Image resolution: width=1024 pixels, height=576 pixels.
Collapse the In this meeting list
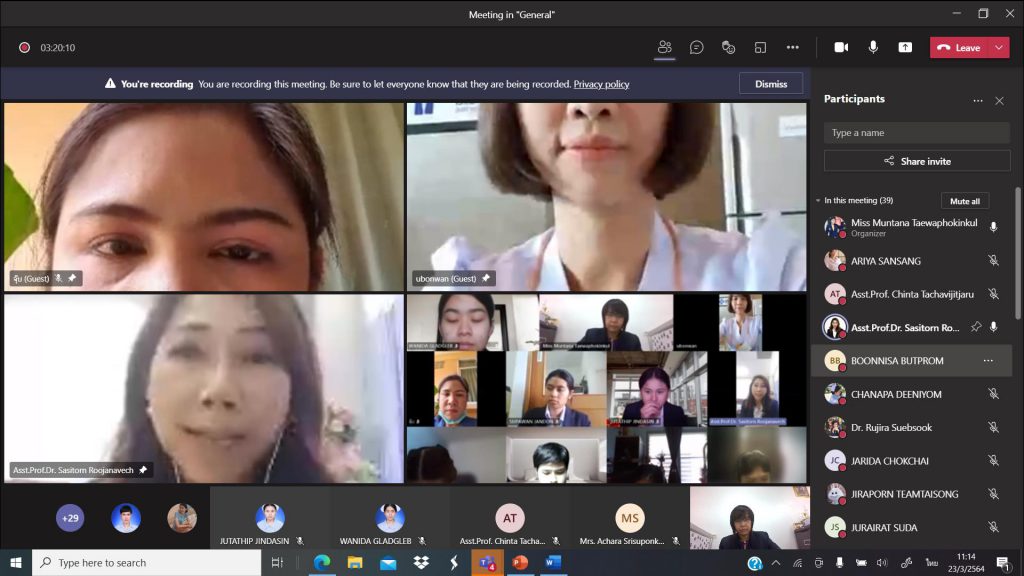pos(818,200)
